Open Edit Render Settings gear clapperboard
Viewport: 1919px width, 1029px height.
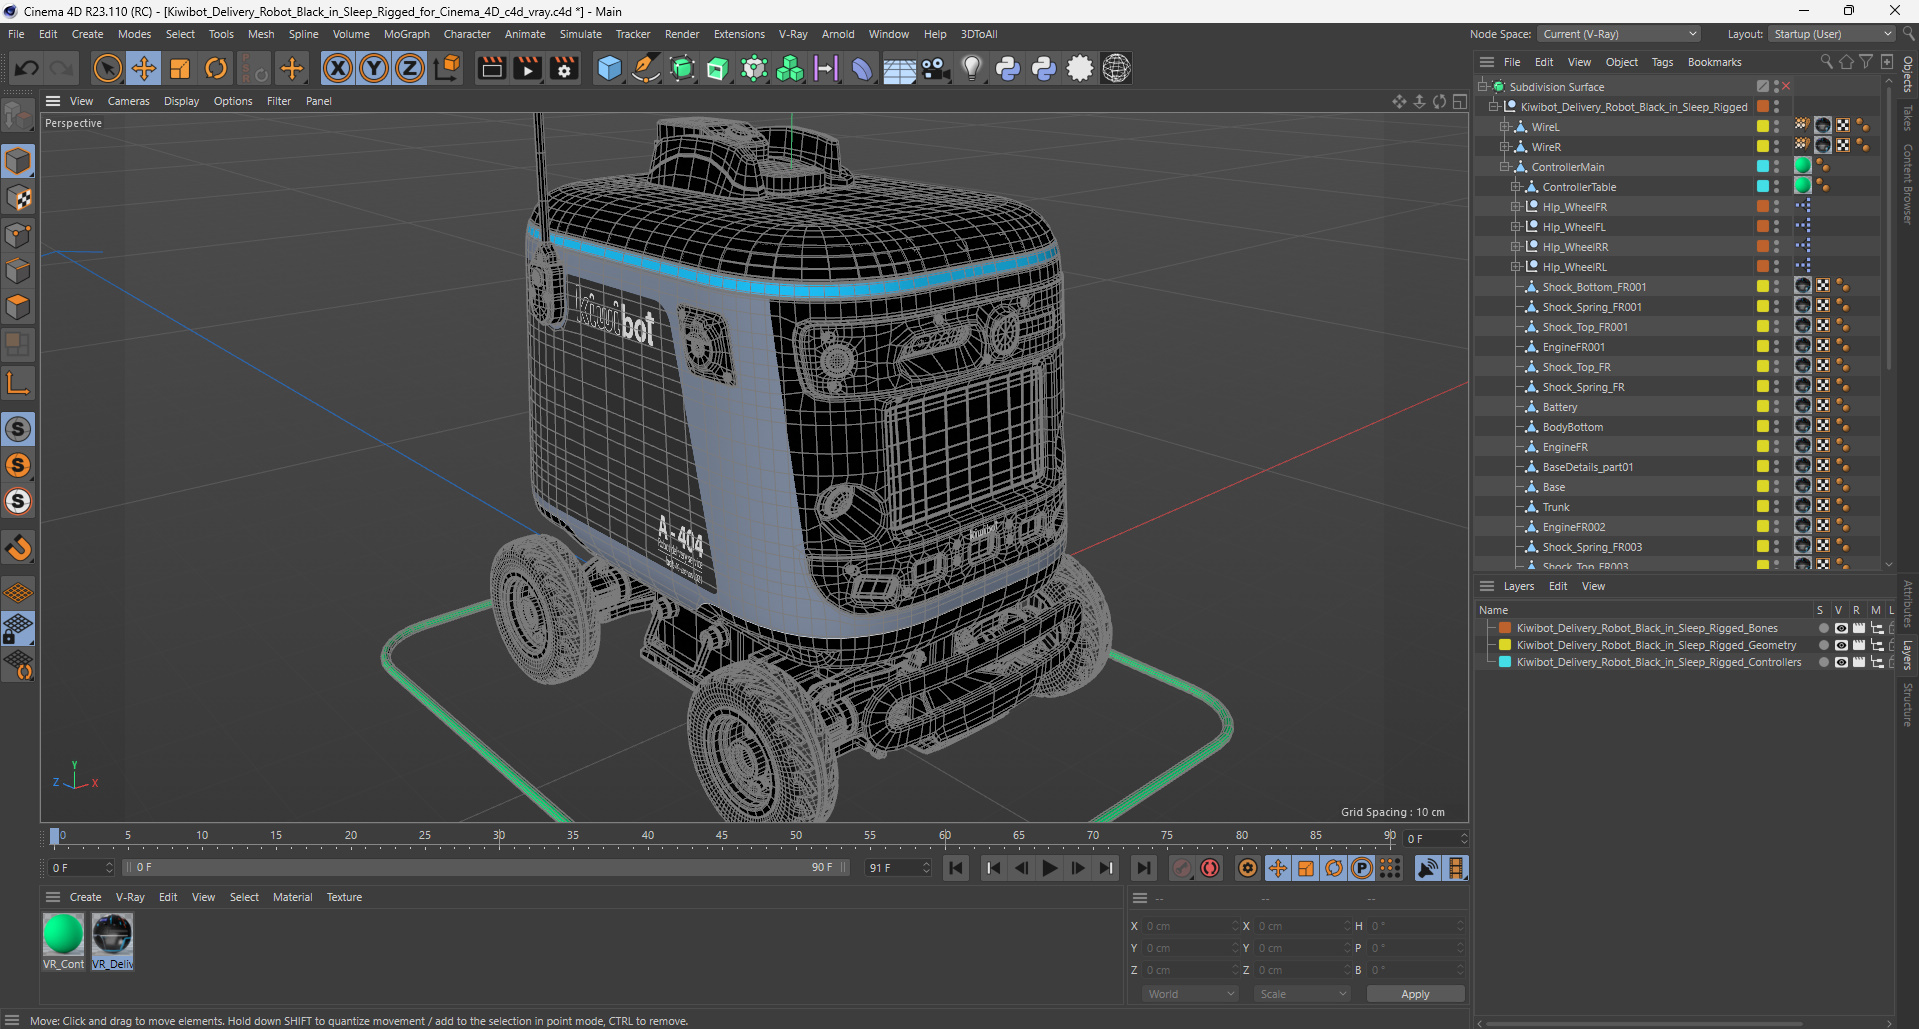click(x=565, y=68)
